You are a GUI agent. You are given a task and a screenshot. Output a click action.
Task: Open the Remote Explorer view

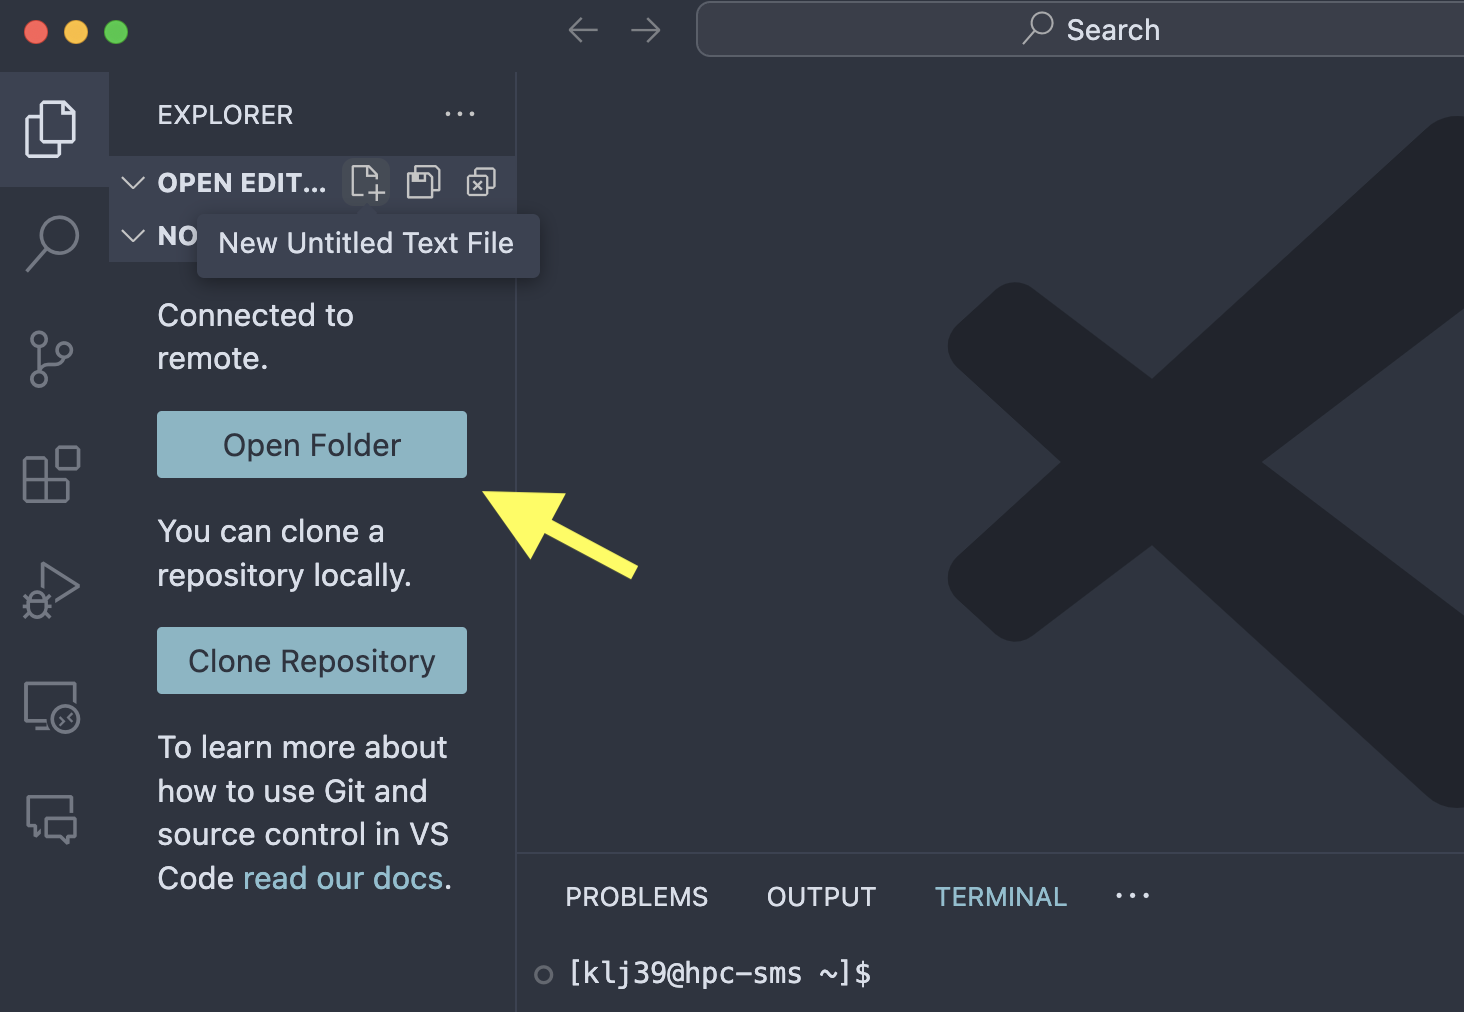51,705
